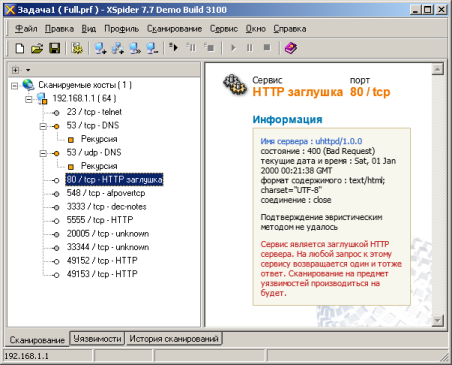Image resolution: width=452 pixels, height=365 pixels.
Task: Click the orange node marker of 53 / tcp - DNS
Action: pyautogui.click(x=56, y=126)
